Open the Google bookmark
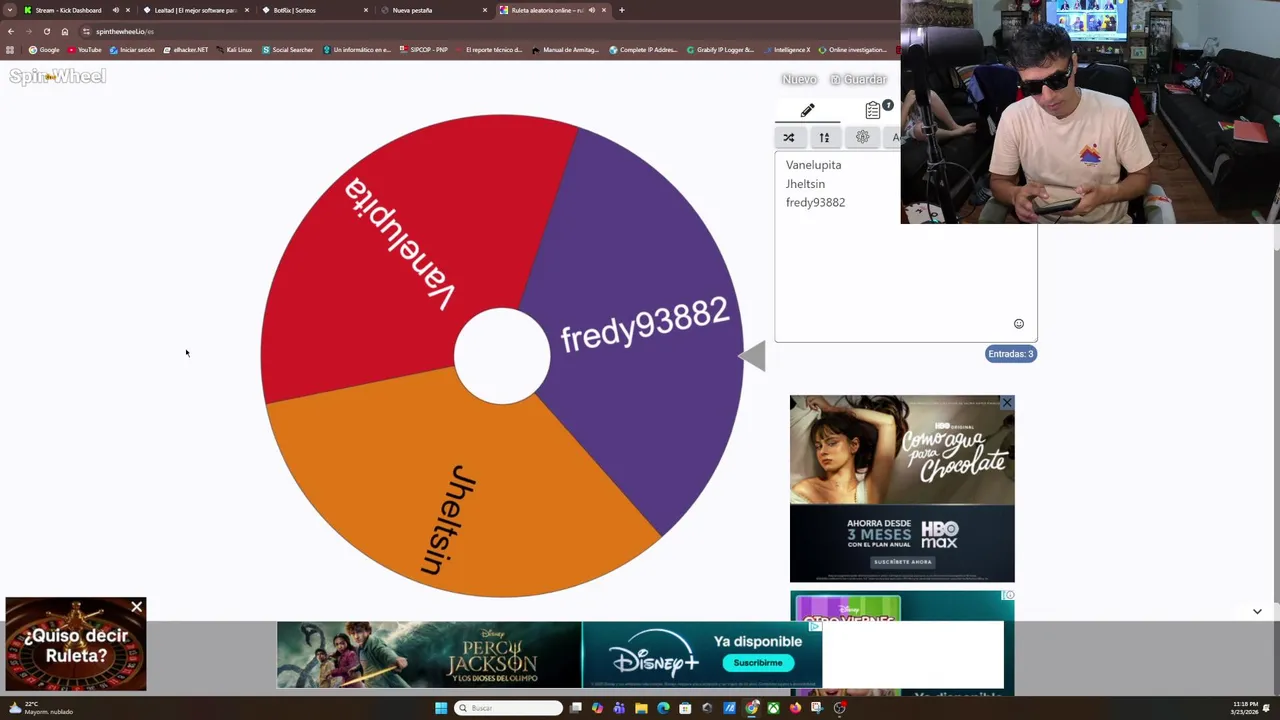1280x720 pixels. coord(44,50)
